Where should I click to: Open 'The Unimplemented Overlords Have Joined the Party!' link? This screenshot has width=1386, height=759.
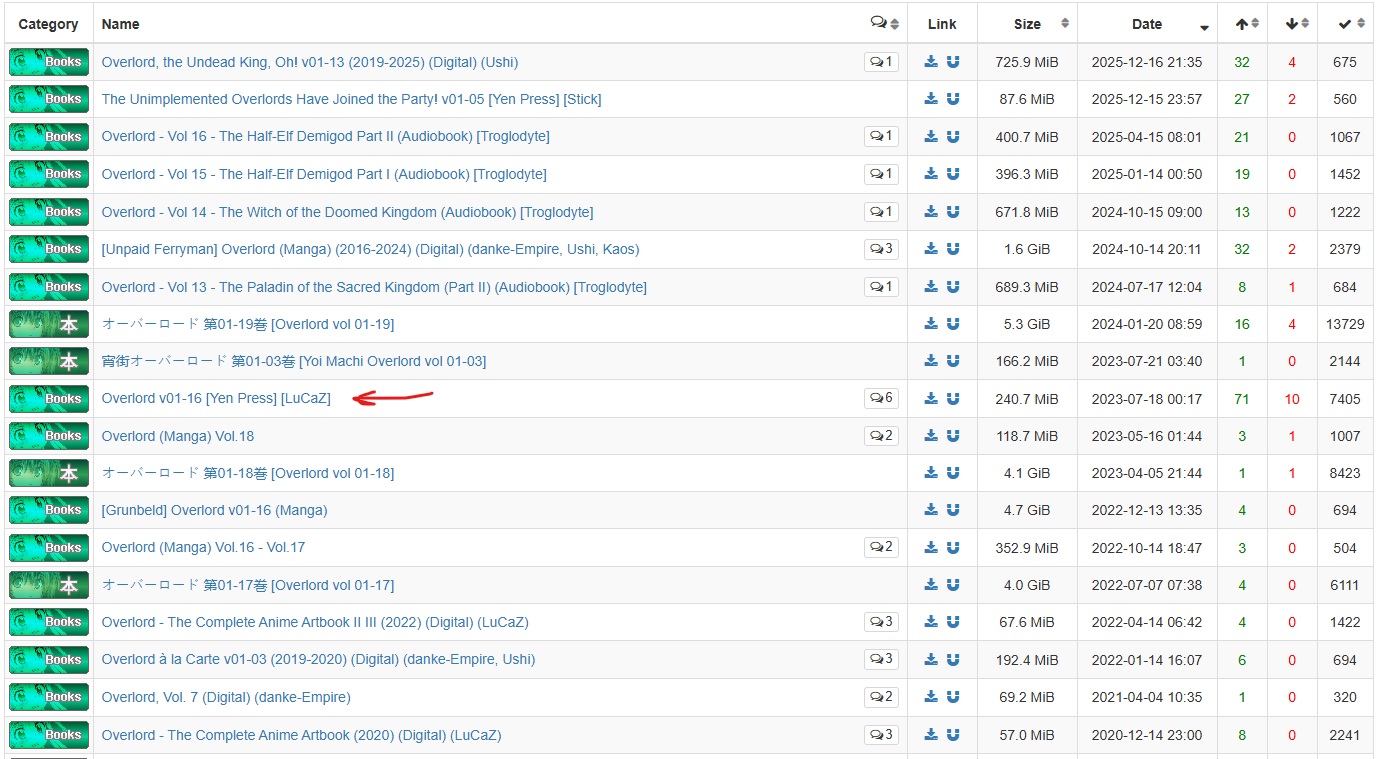point(351,99)
